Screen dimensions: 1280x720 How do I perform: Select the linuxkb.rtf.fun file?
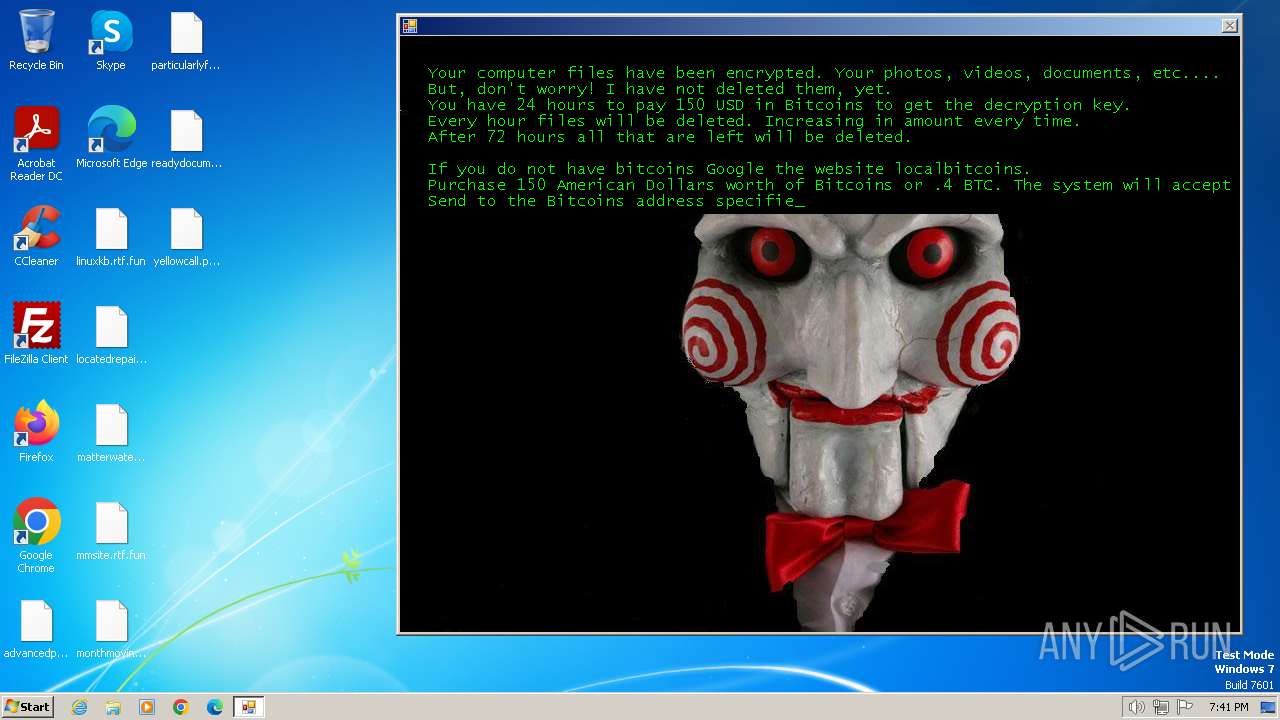click(x=111, y=236)
